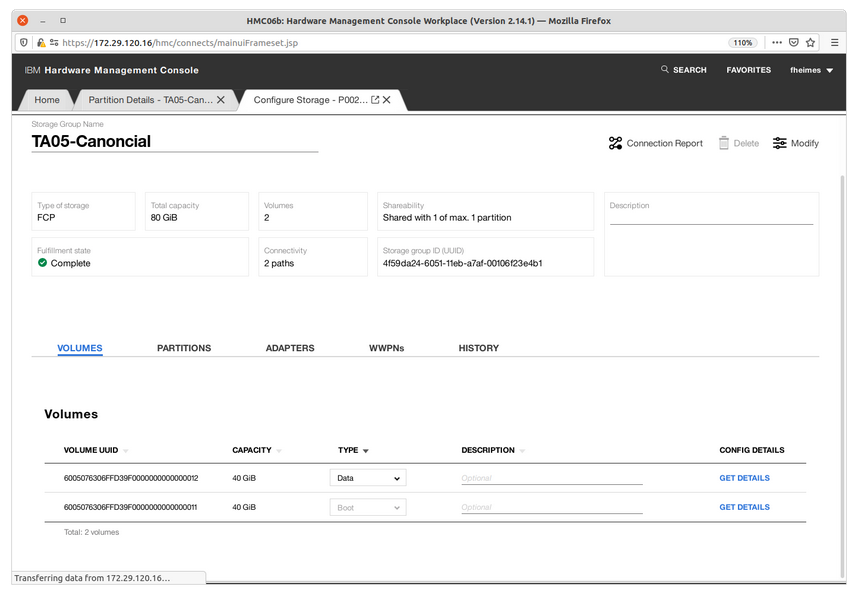Bookmark this page with the star icon

click(x=811, y=43)
